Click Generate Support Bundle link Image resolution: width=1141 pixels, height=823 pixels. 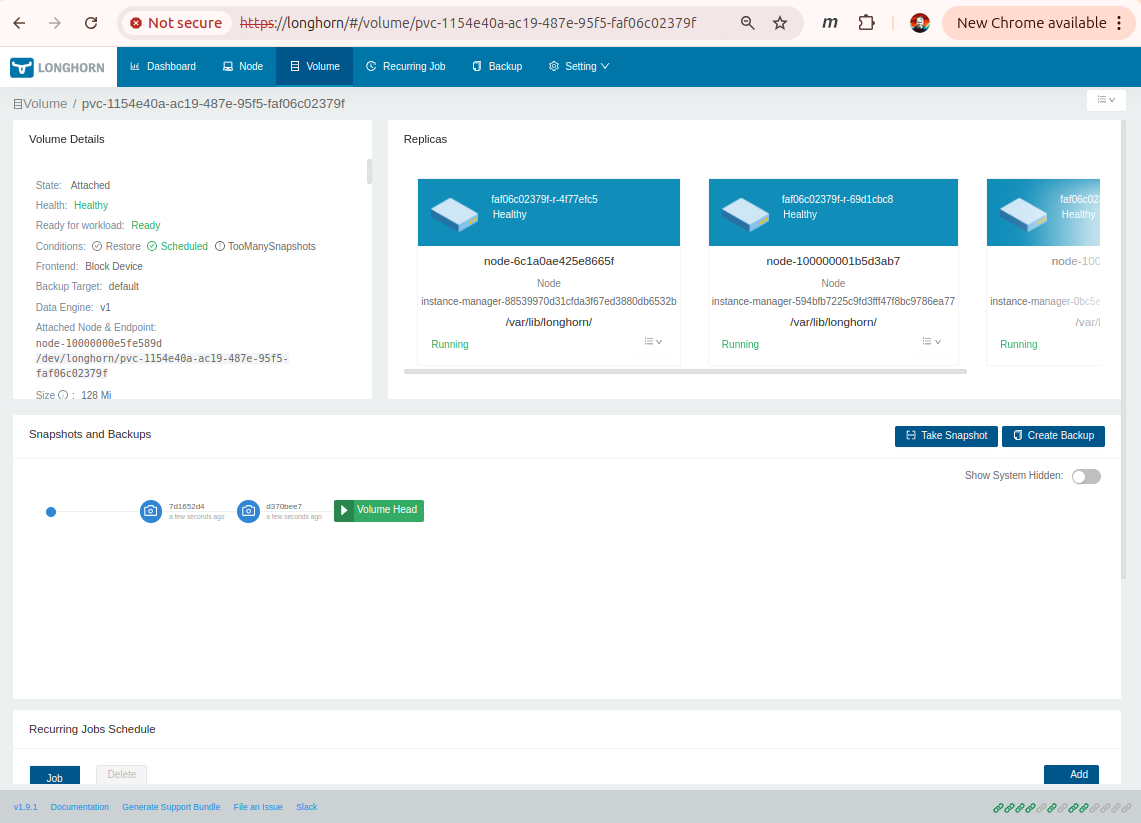pos(171,807)
